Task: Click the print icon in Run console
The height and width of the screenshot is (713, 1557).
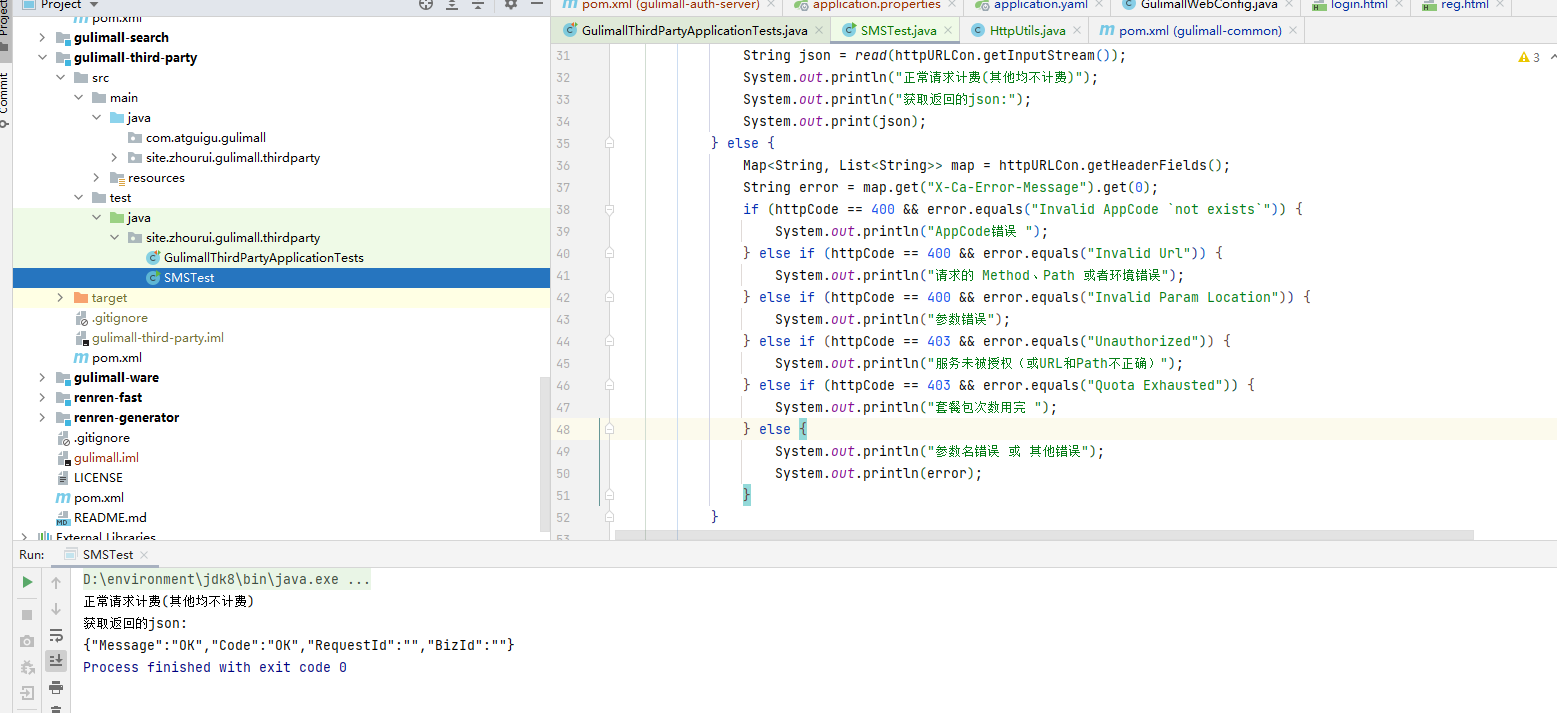Action: [56, 687]
